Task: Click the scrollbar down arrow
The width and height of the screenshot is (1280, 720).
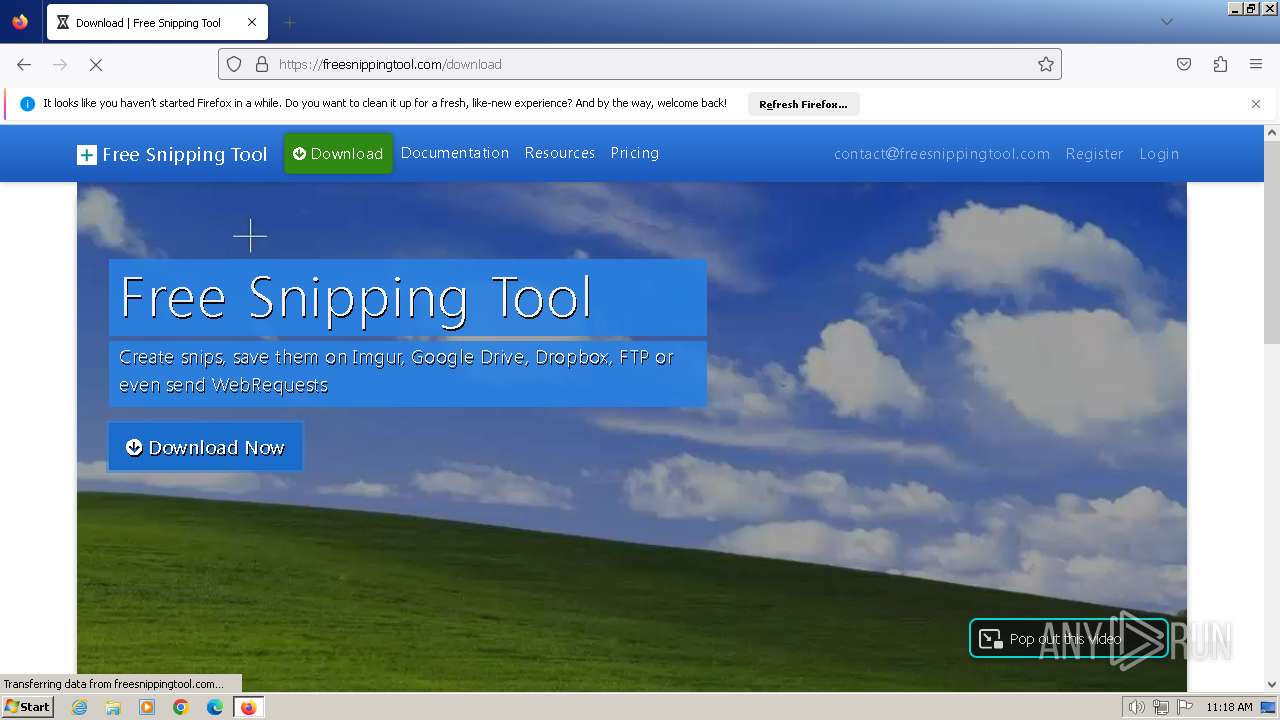Action: click(x=1272, y=685)
